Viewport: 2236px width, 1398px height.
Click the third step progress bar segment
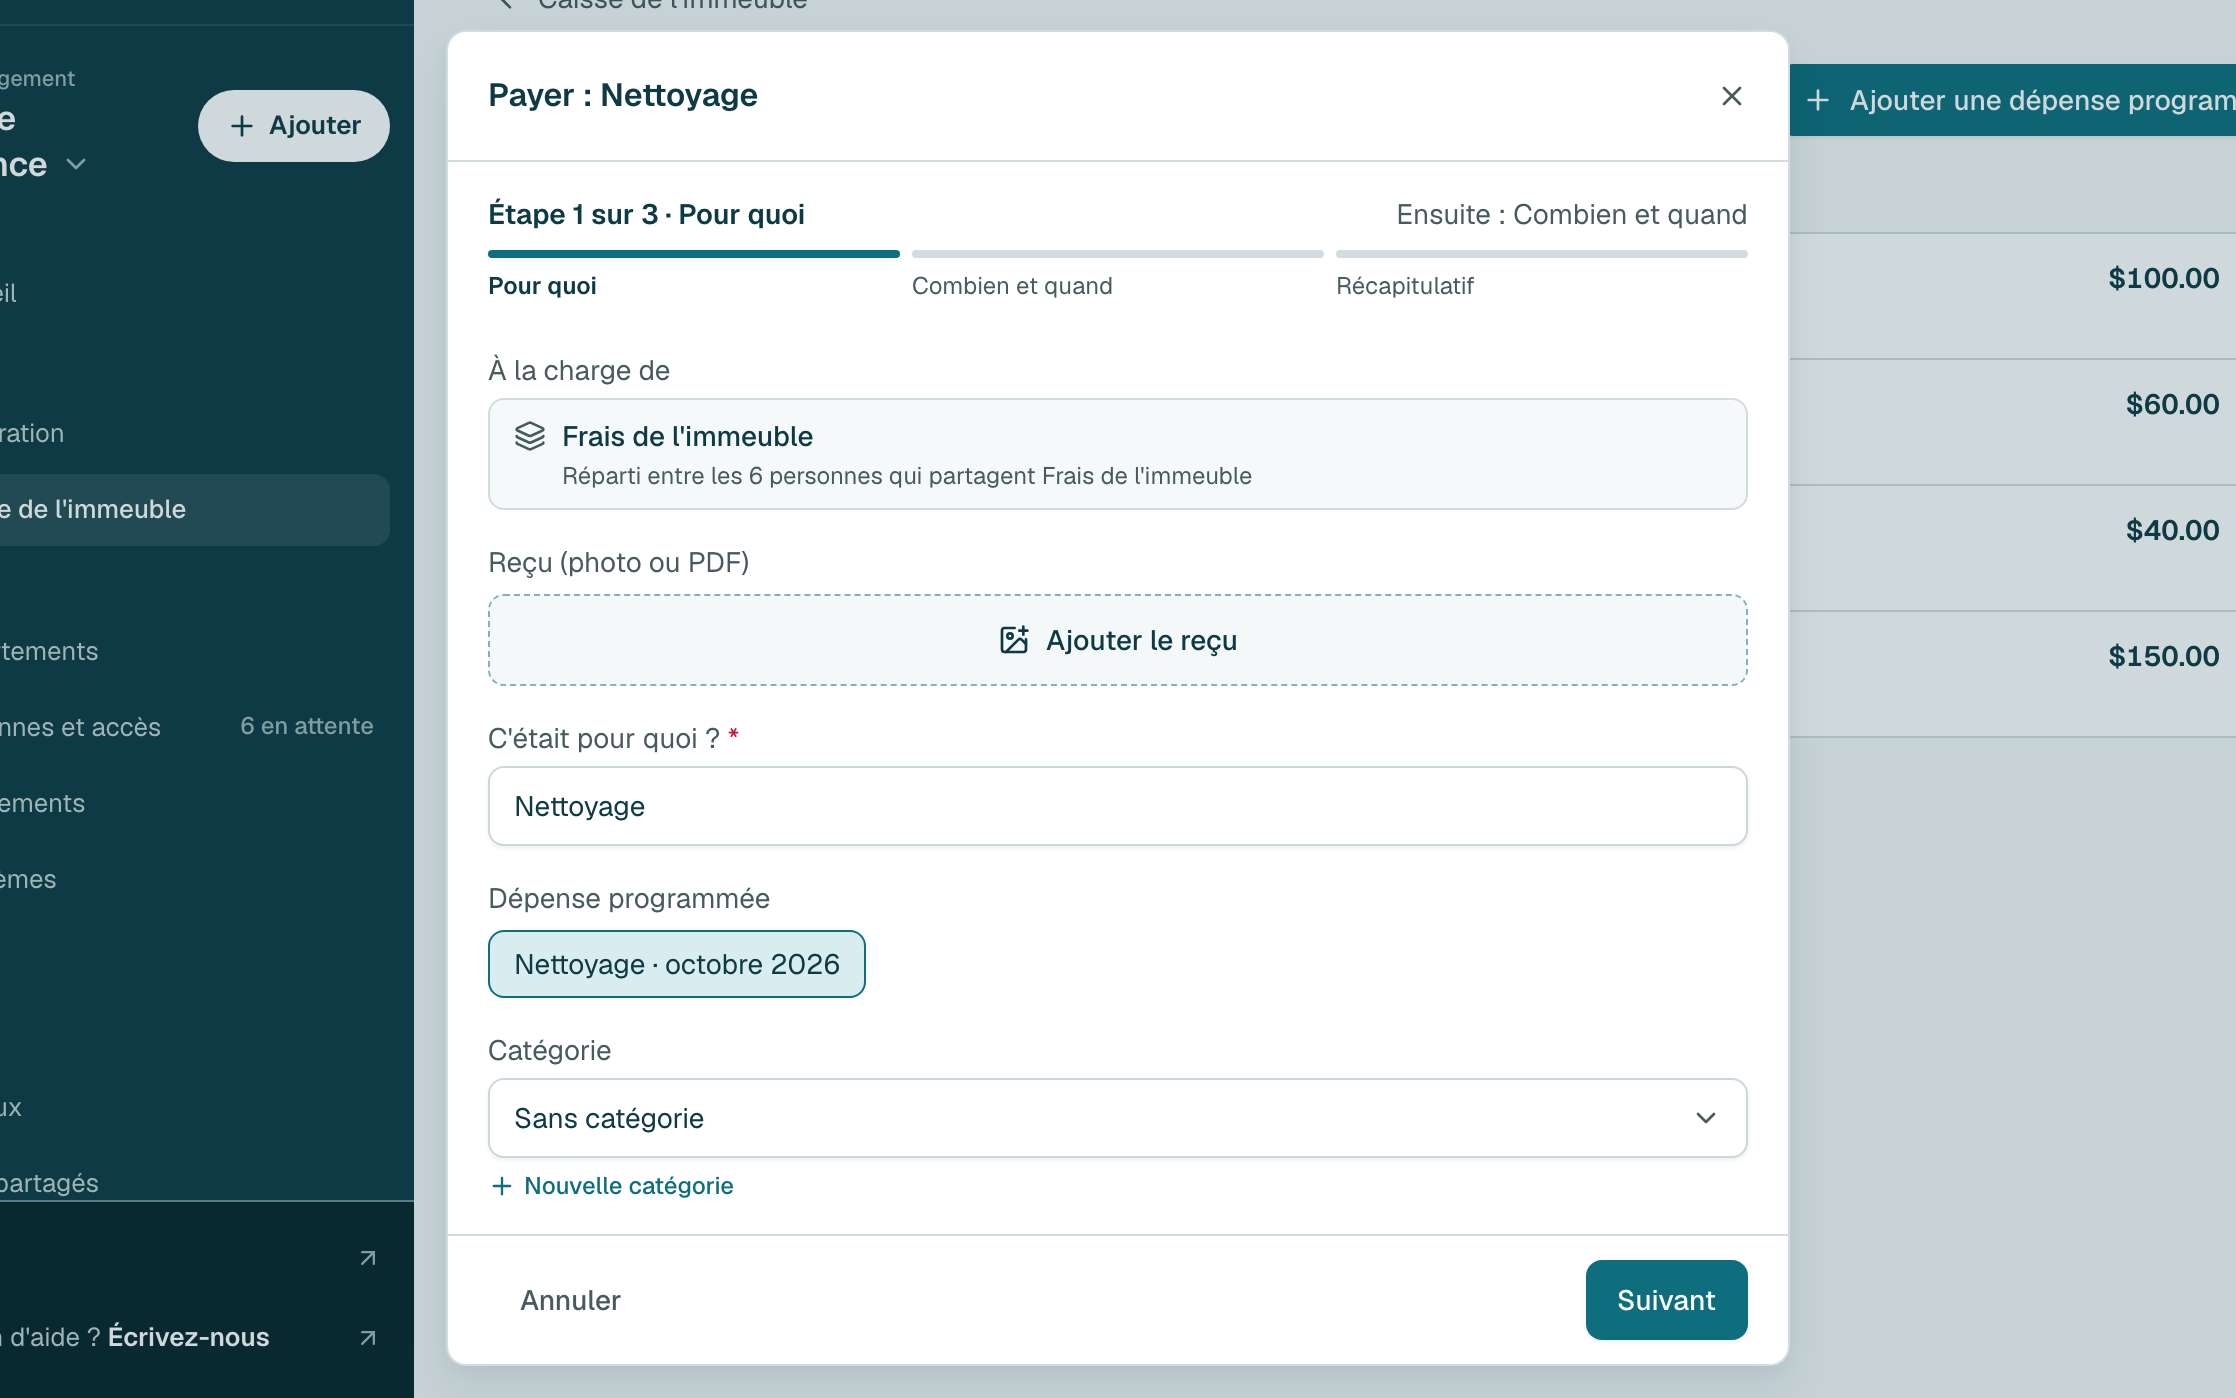1542,254
